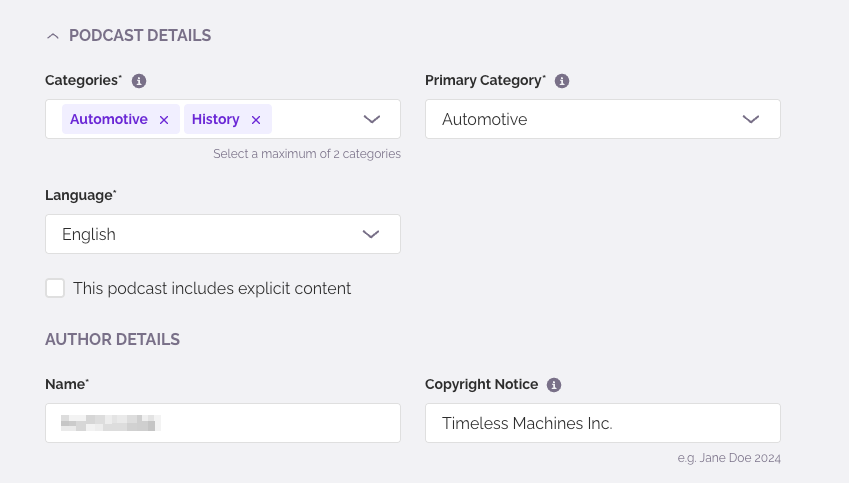Click the Categories info icon

pos(139,81)
